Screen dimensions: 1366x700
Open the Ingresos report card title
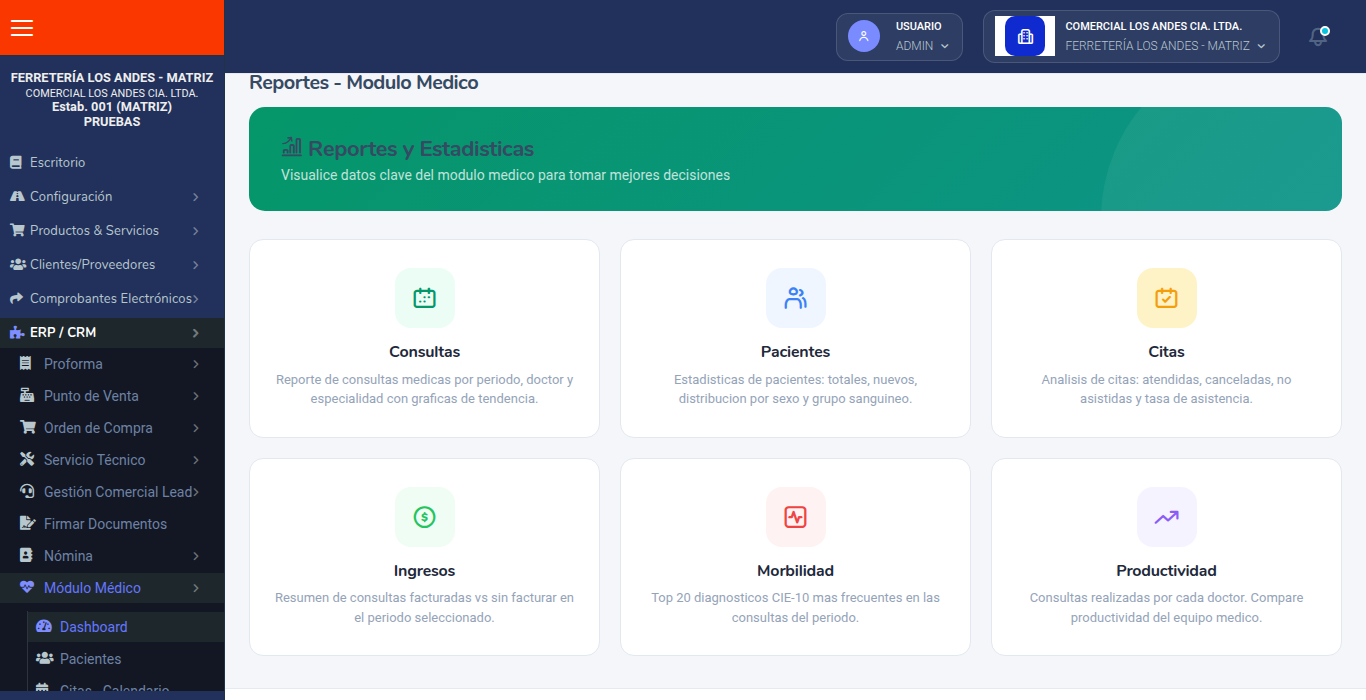click(x=424, y=571)
